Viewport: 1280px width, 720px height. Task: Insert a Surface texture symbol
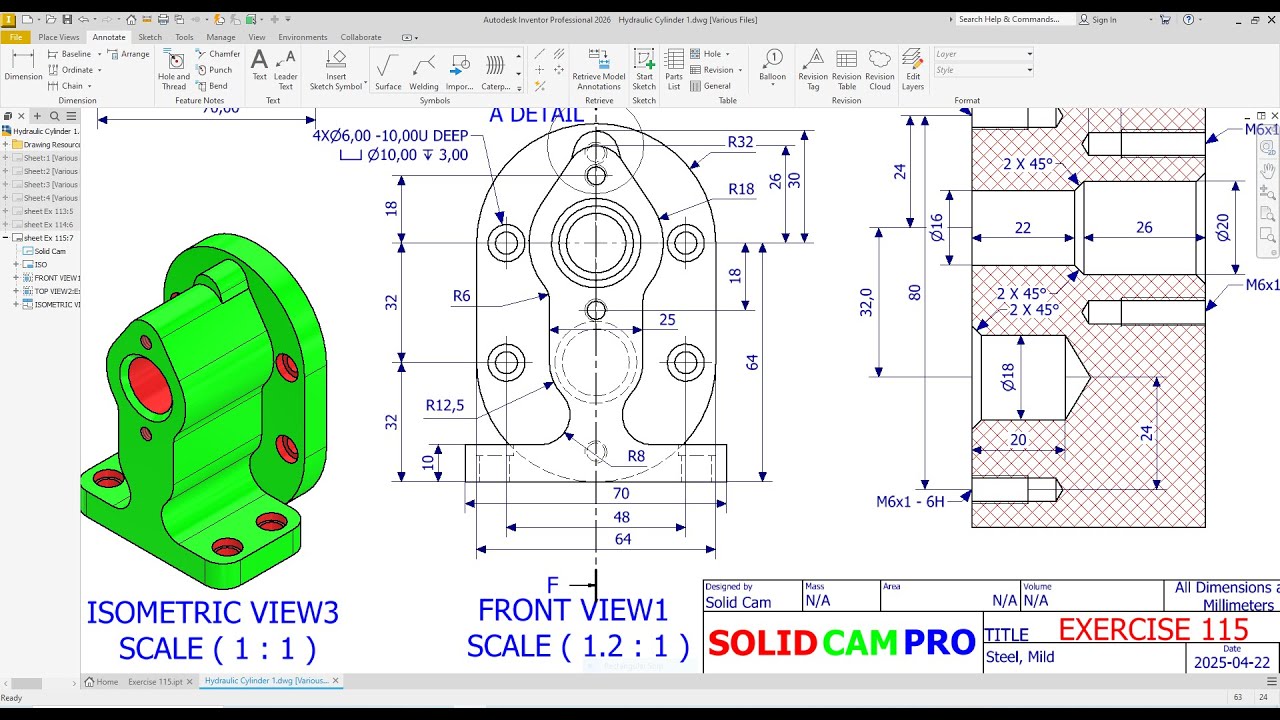pyautogui.click(x=388, y=71)
